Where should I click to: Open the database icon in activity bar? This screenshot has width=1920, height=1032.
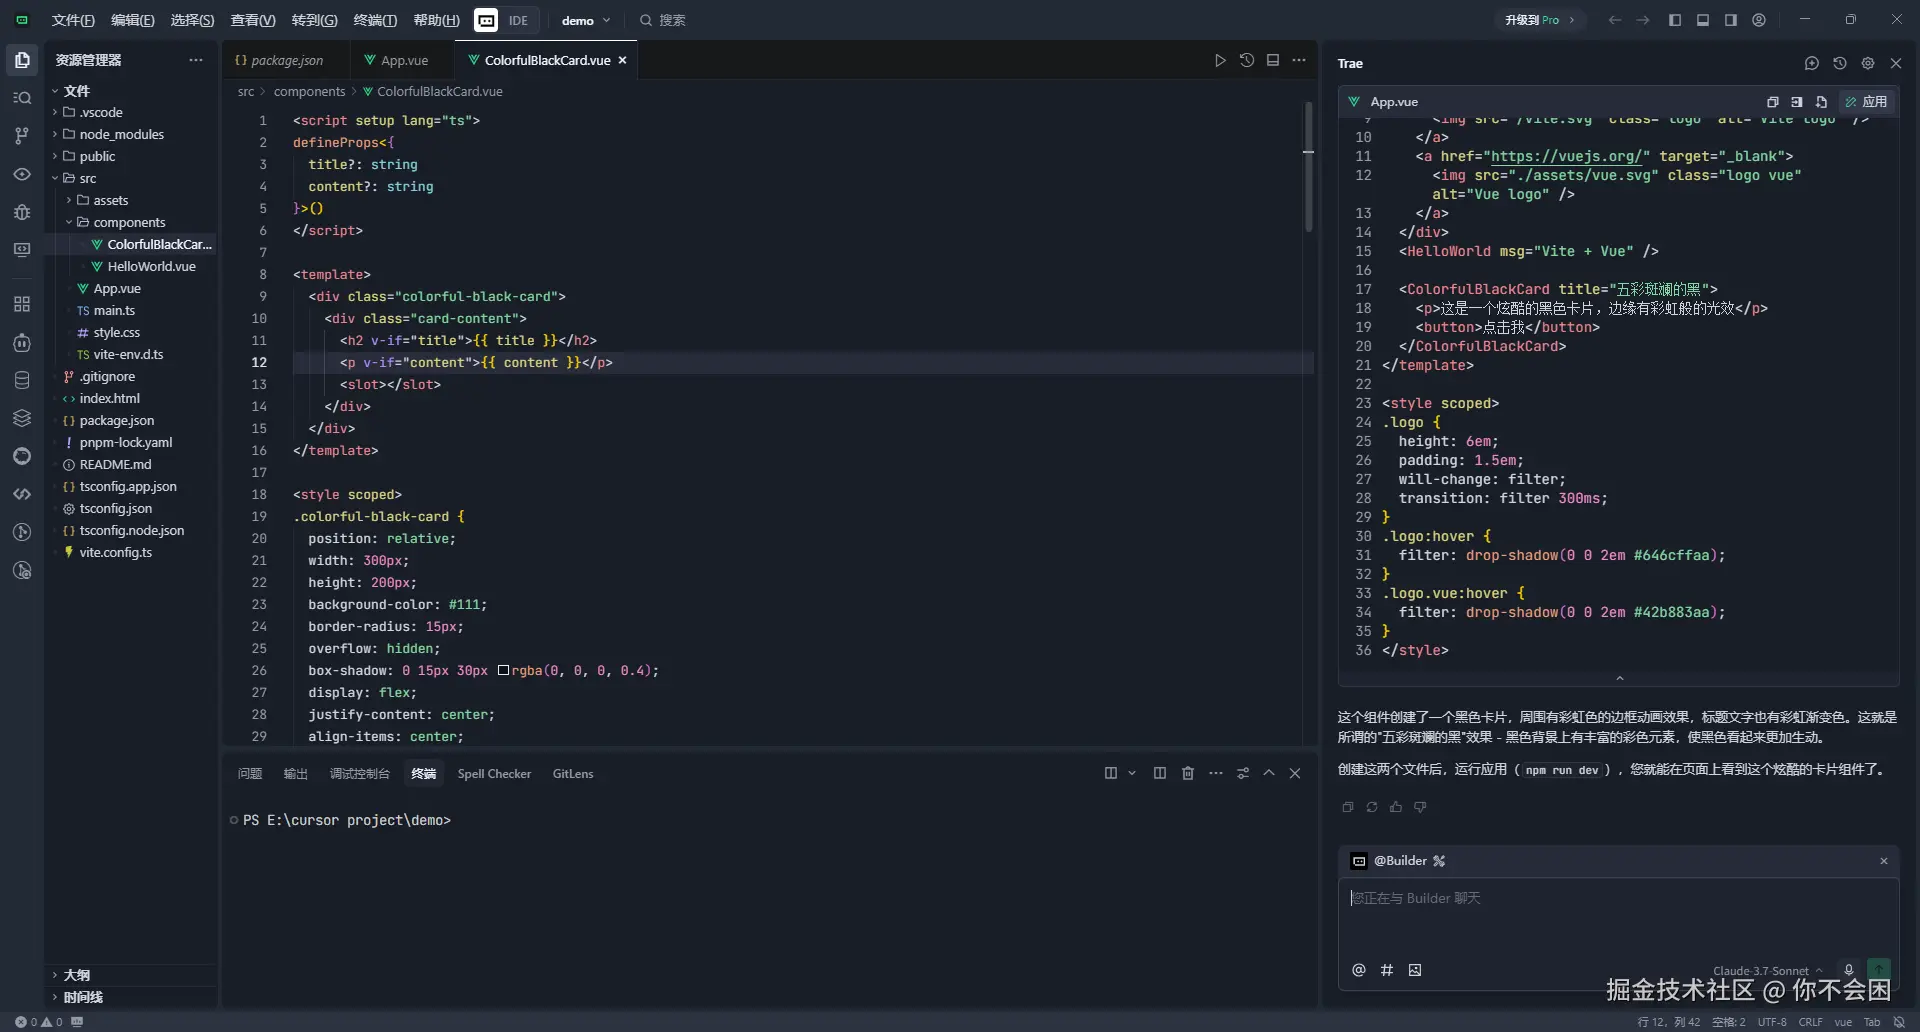point(22,380)
